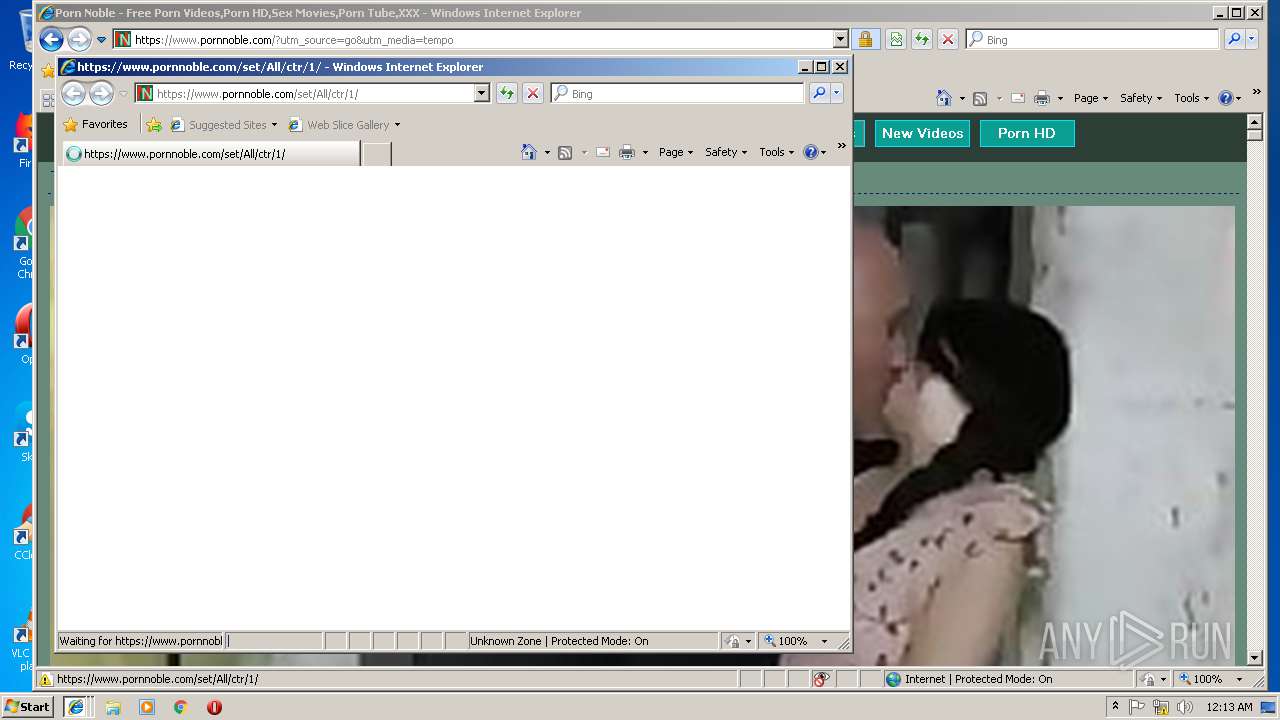Click the popup blocker icon in background status bar
The height and width of the screenshot is (720, 1280).
coord(821,679)
